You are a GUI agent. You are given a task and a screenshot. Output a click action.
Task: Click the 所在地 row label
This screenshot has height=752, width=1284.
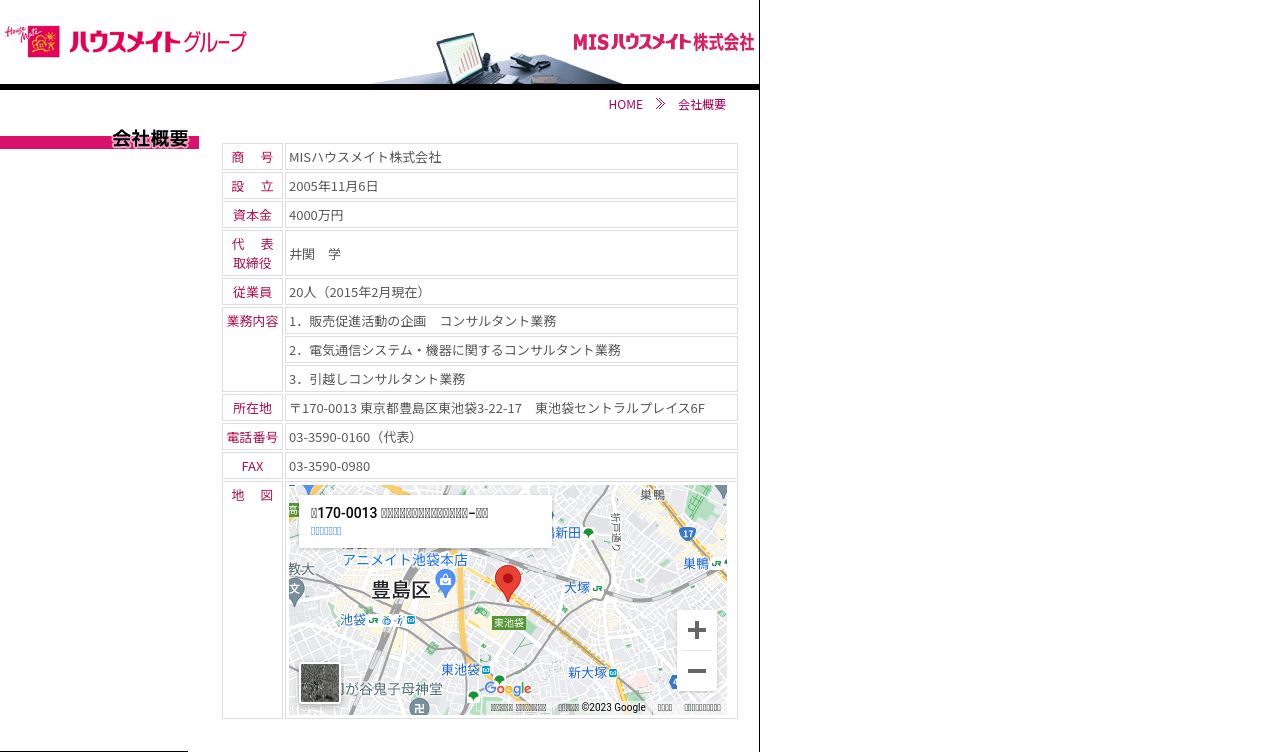252,408
